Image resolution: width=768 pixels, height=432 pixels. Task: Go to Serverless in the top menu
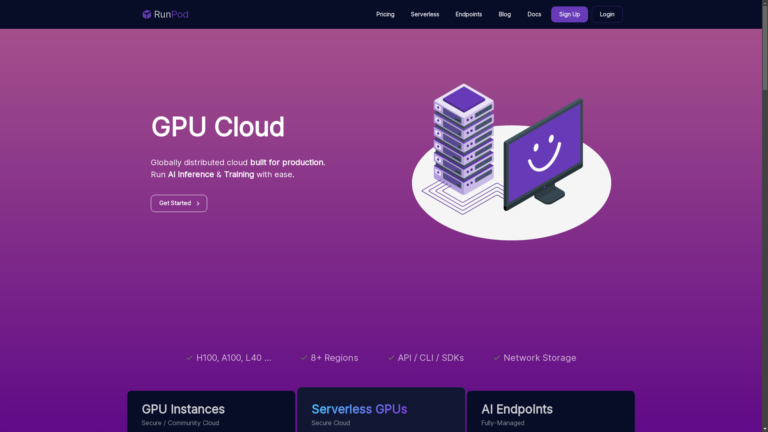point(424,14)
